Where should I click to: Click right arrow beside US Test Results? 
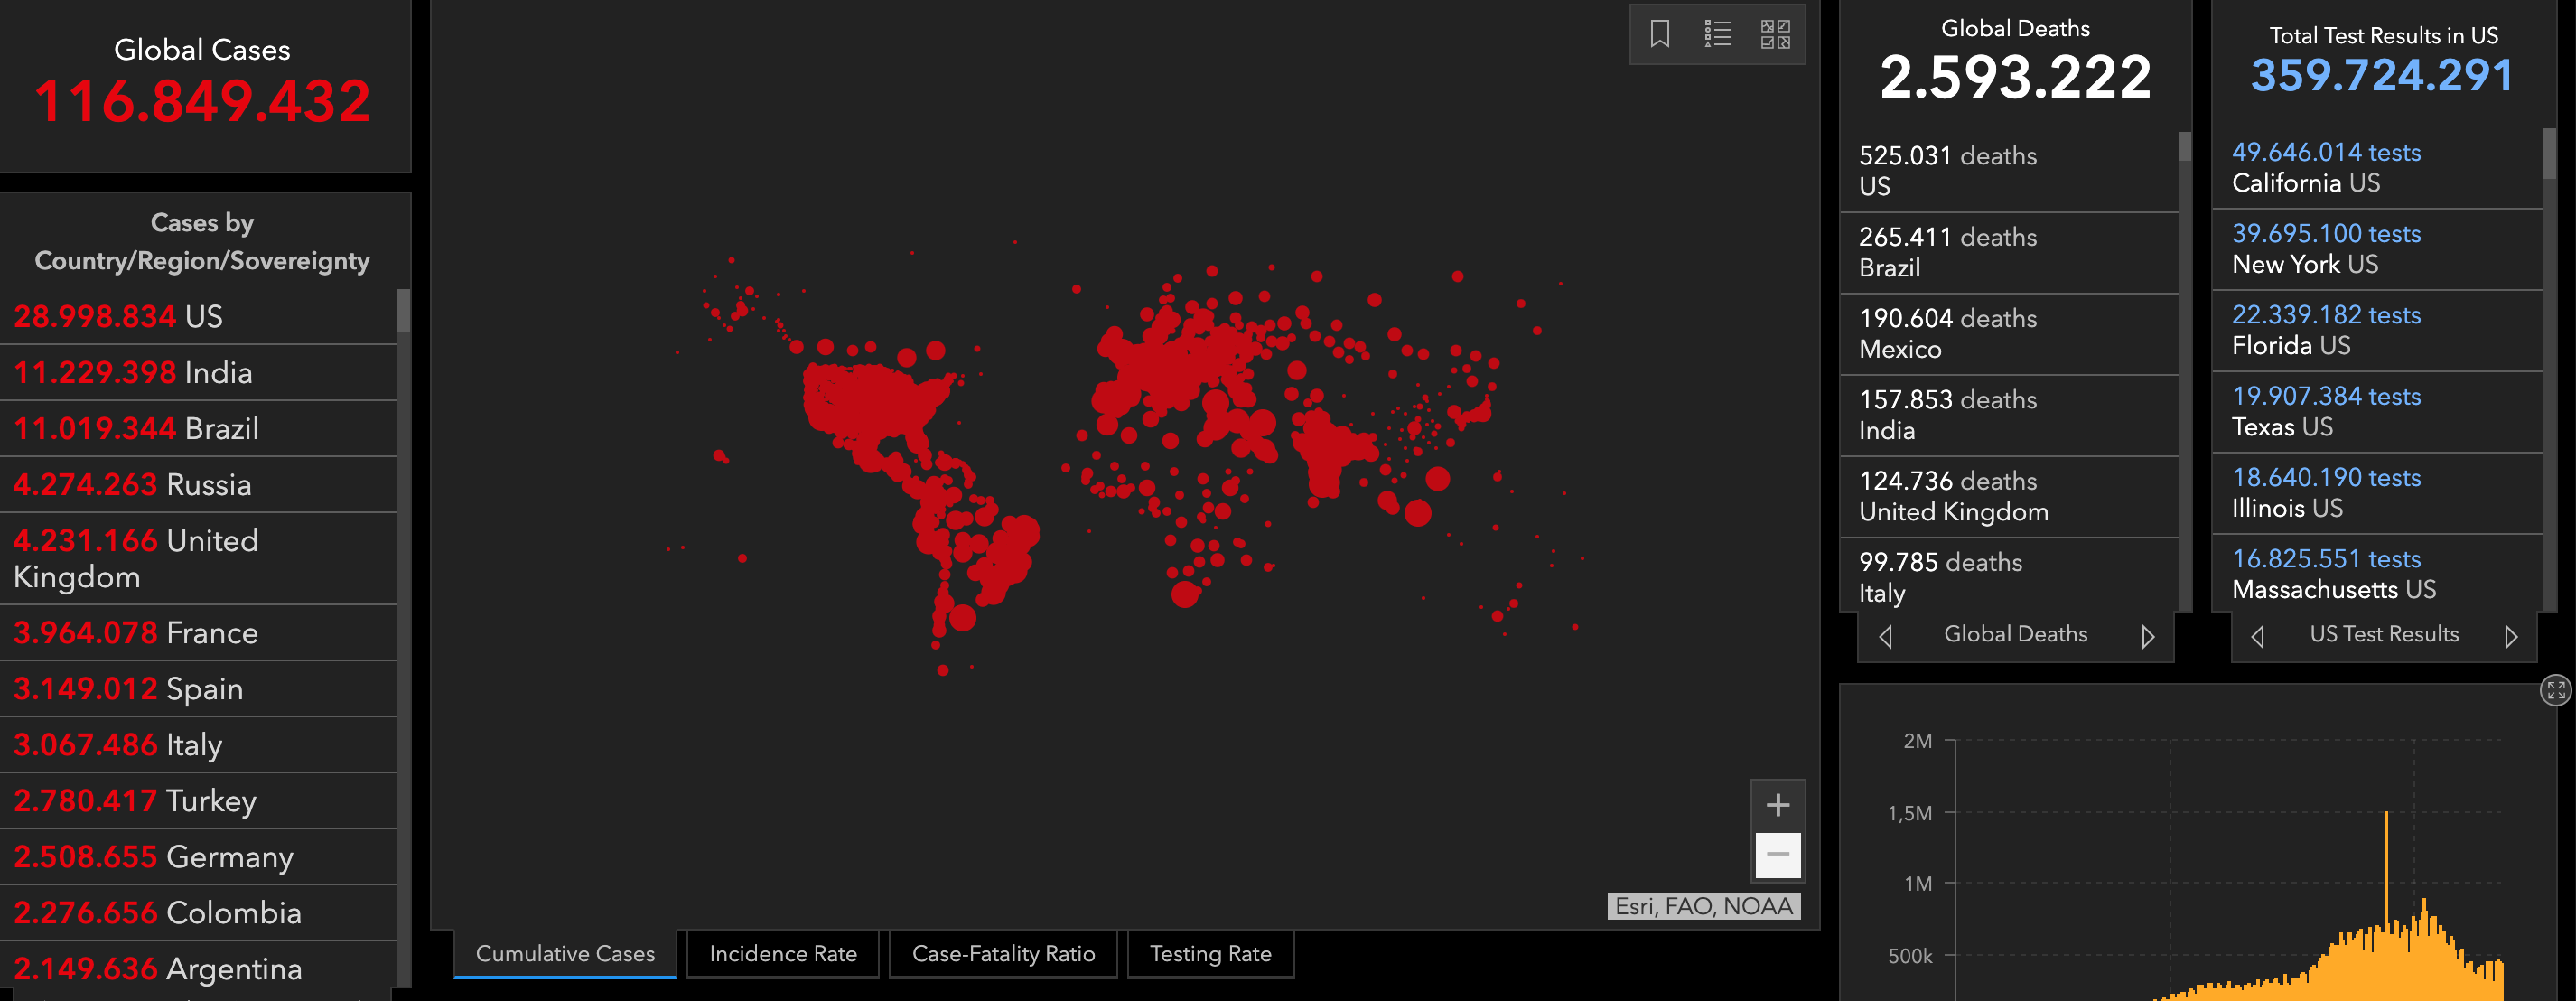(x=2510, y=636)
